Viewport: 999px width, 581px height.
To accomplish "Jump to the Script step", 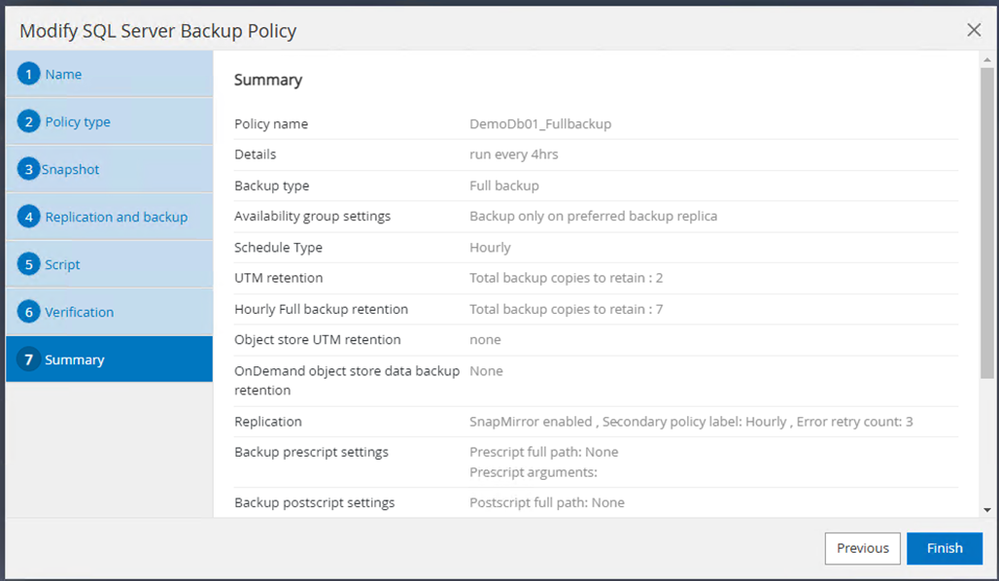I will pos(63,265).
